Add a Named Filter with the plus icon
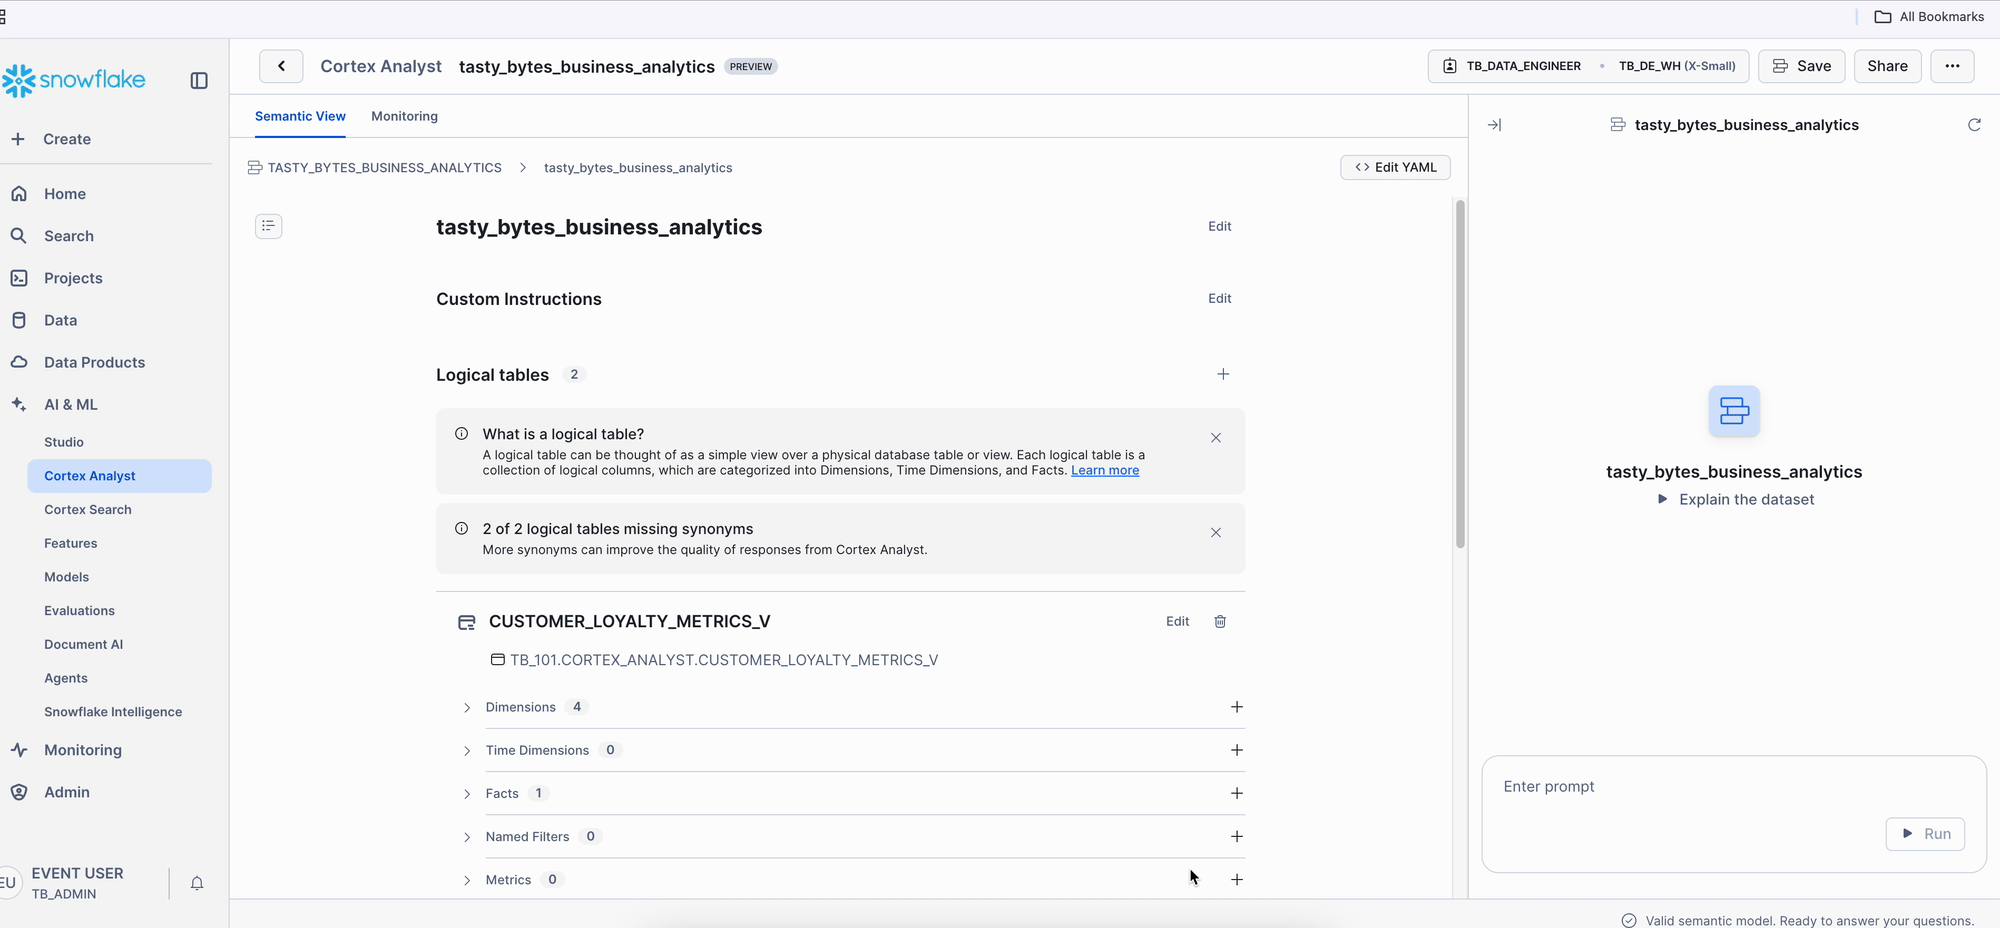This screenshot has height=928, width=2000. click(x=1237, y=836)
